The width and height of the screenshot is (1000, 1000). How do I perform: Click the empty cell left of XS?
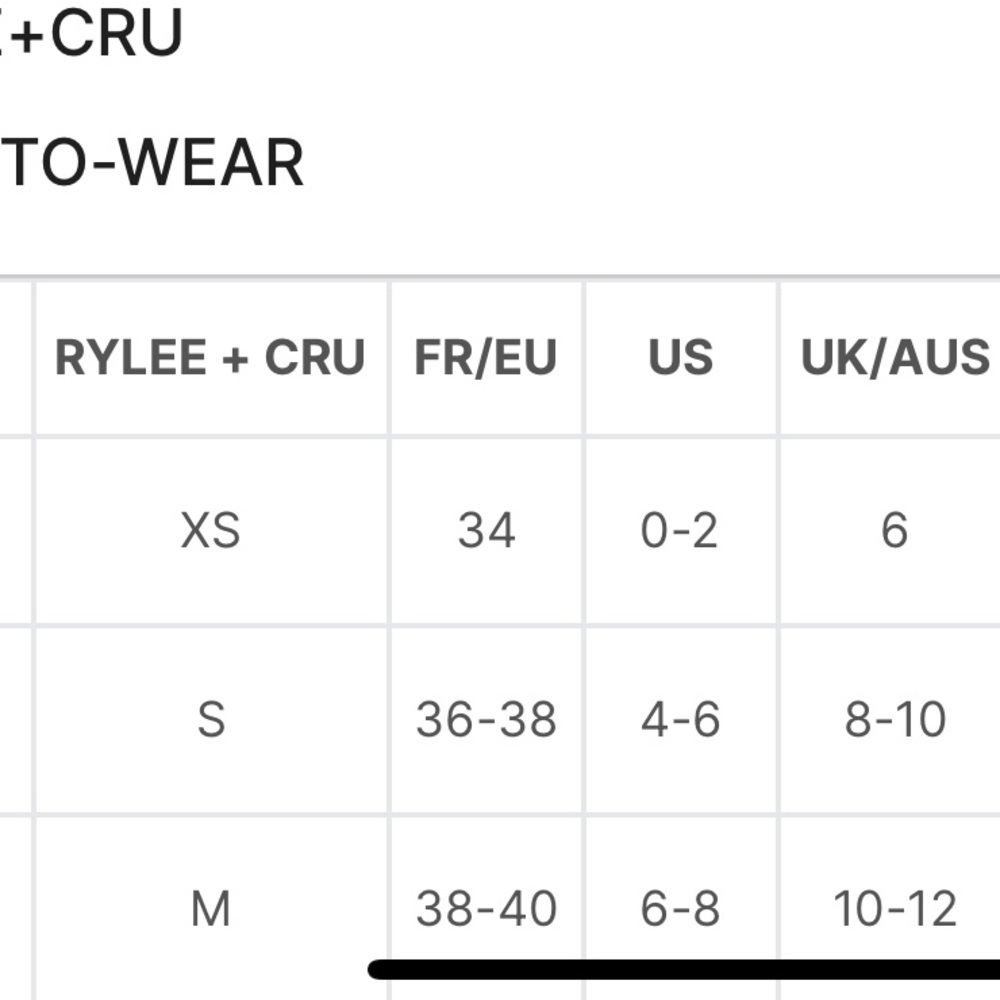pyautogui.click(x=16, y=529)
